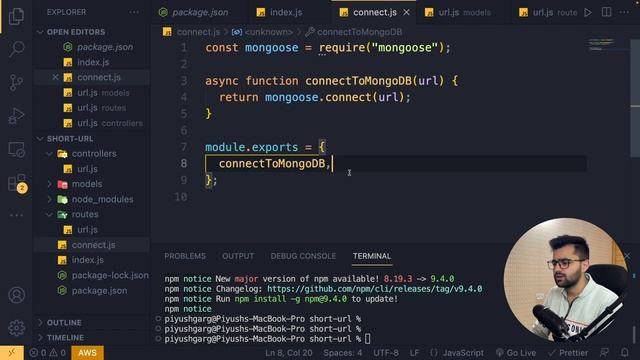
Task: Open the Problems panel tab
Action: 185,256
